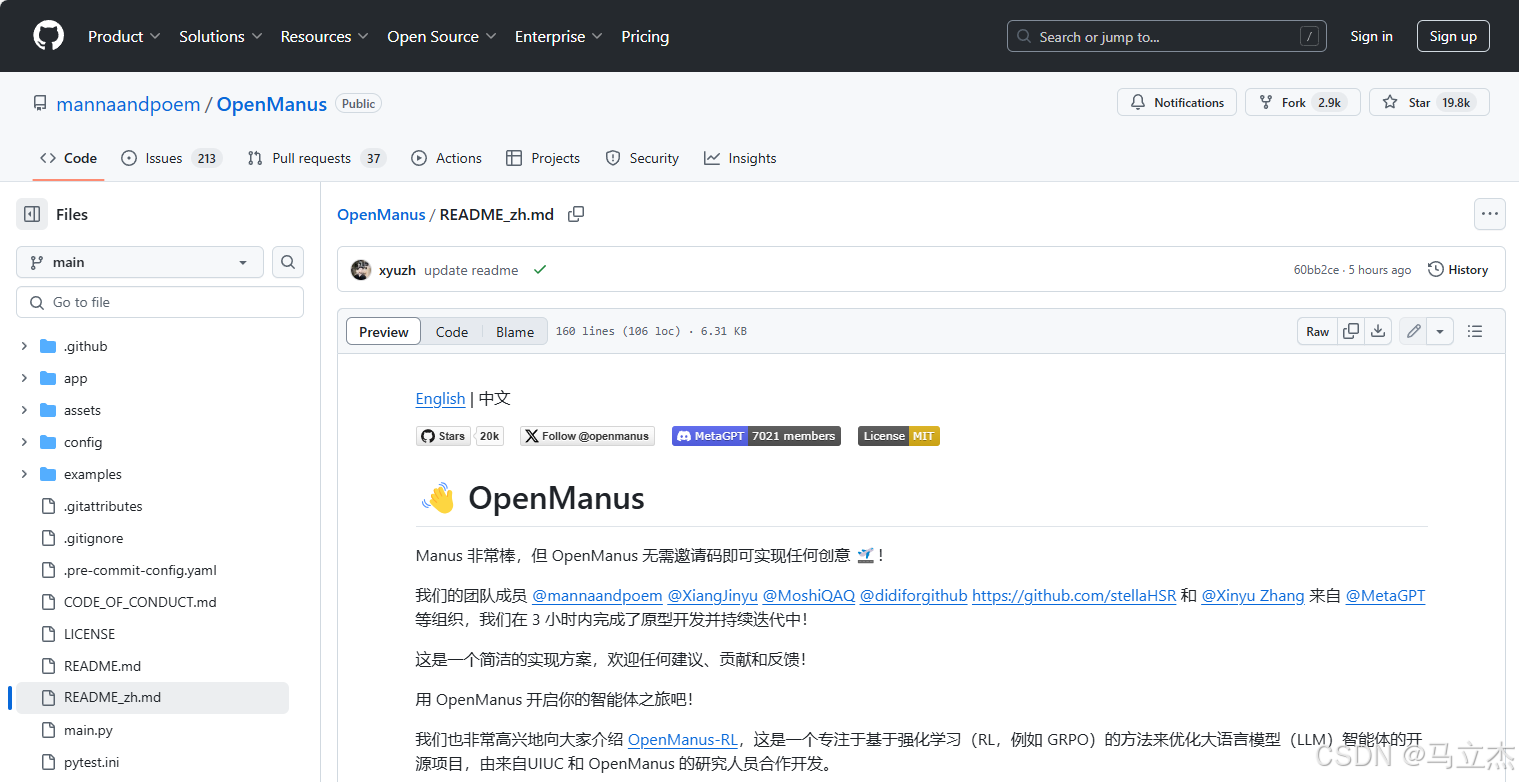
Task: Select the Preview view toggle
Action: tap(384, 332)
